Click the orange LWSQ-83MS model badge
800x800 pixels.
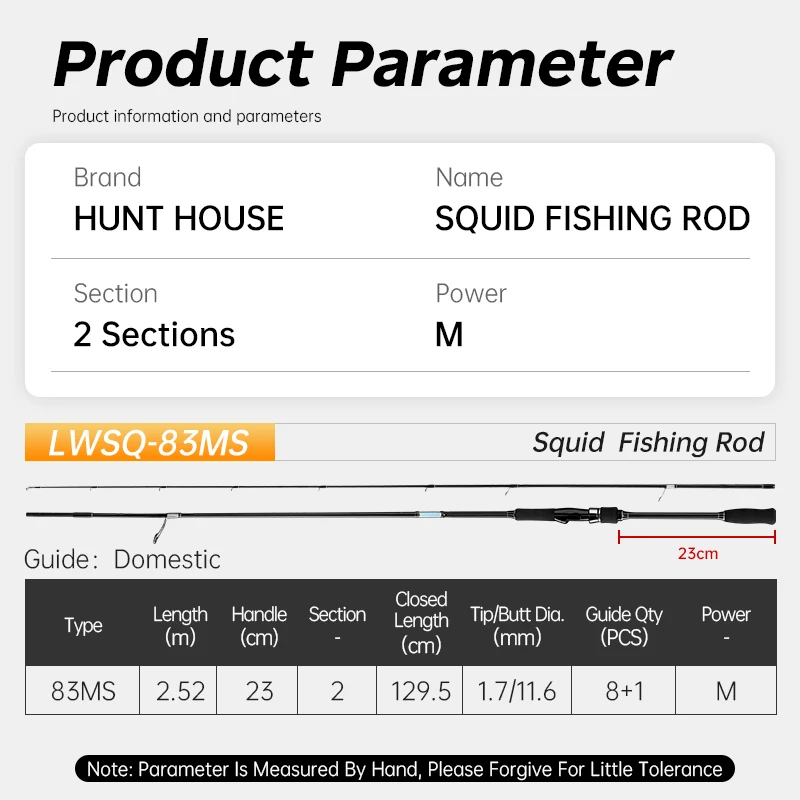coord(148,443)
